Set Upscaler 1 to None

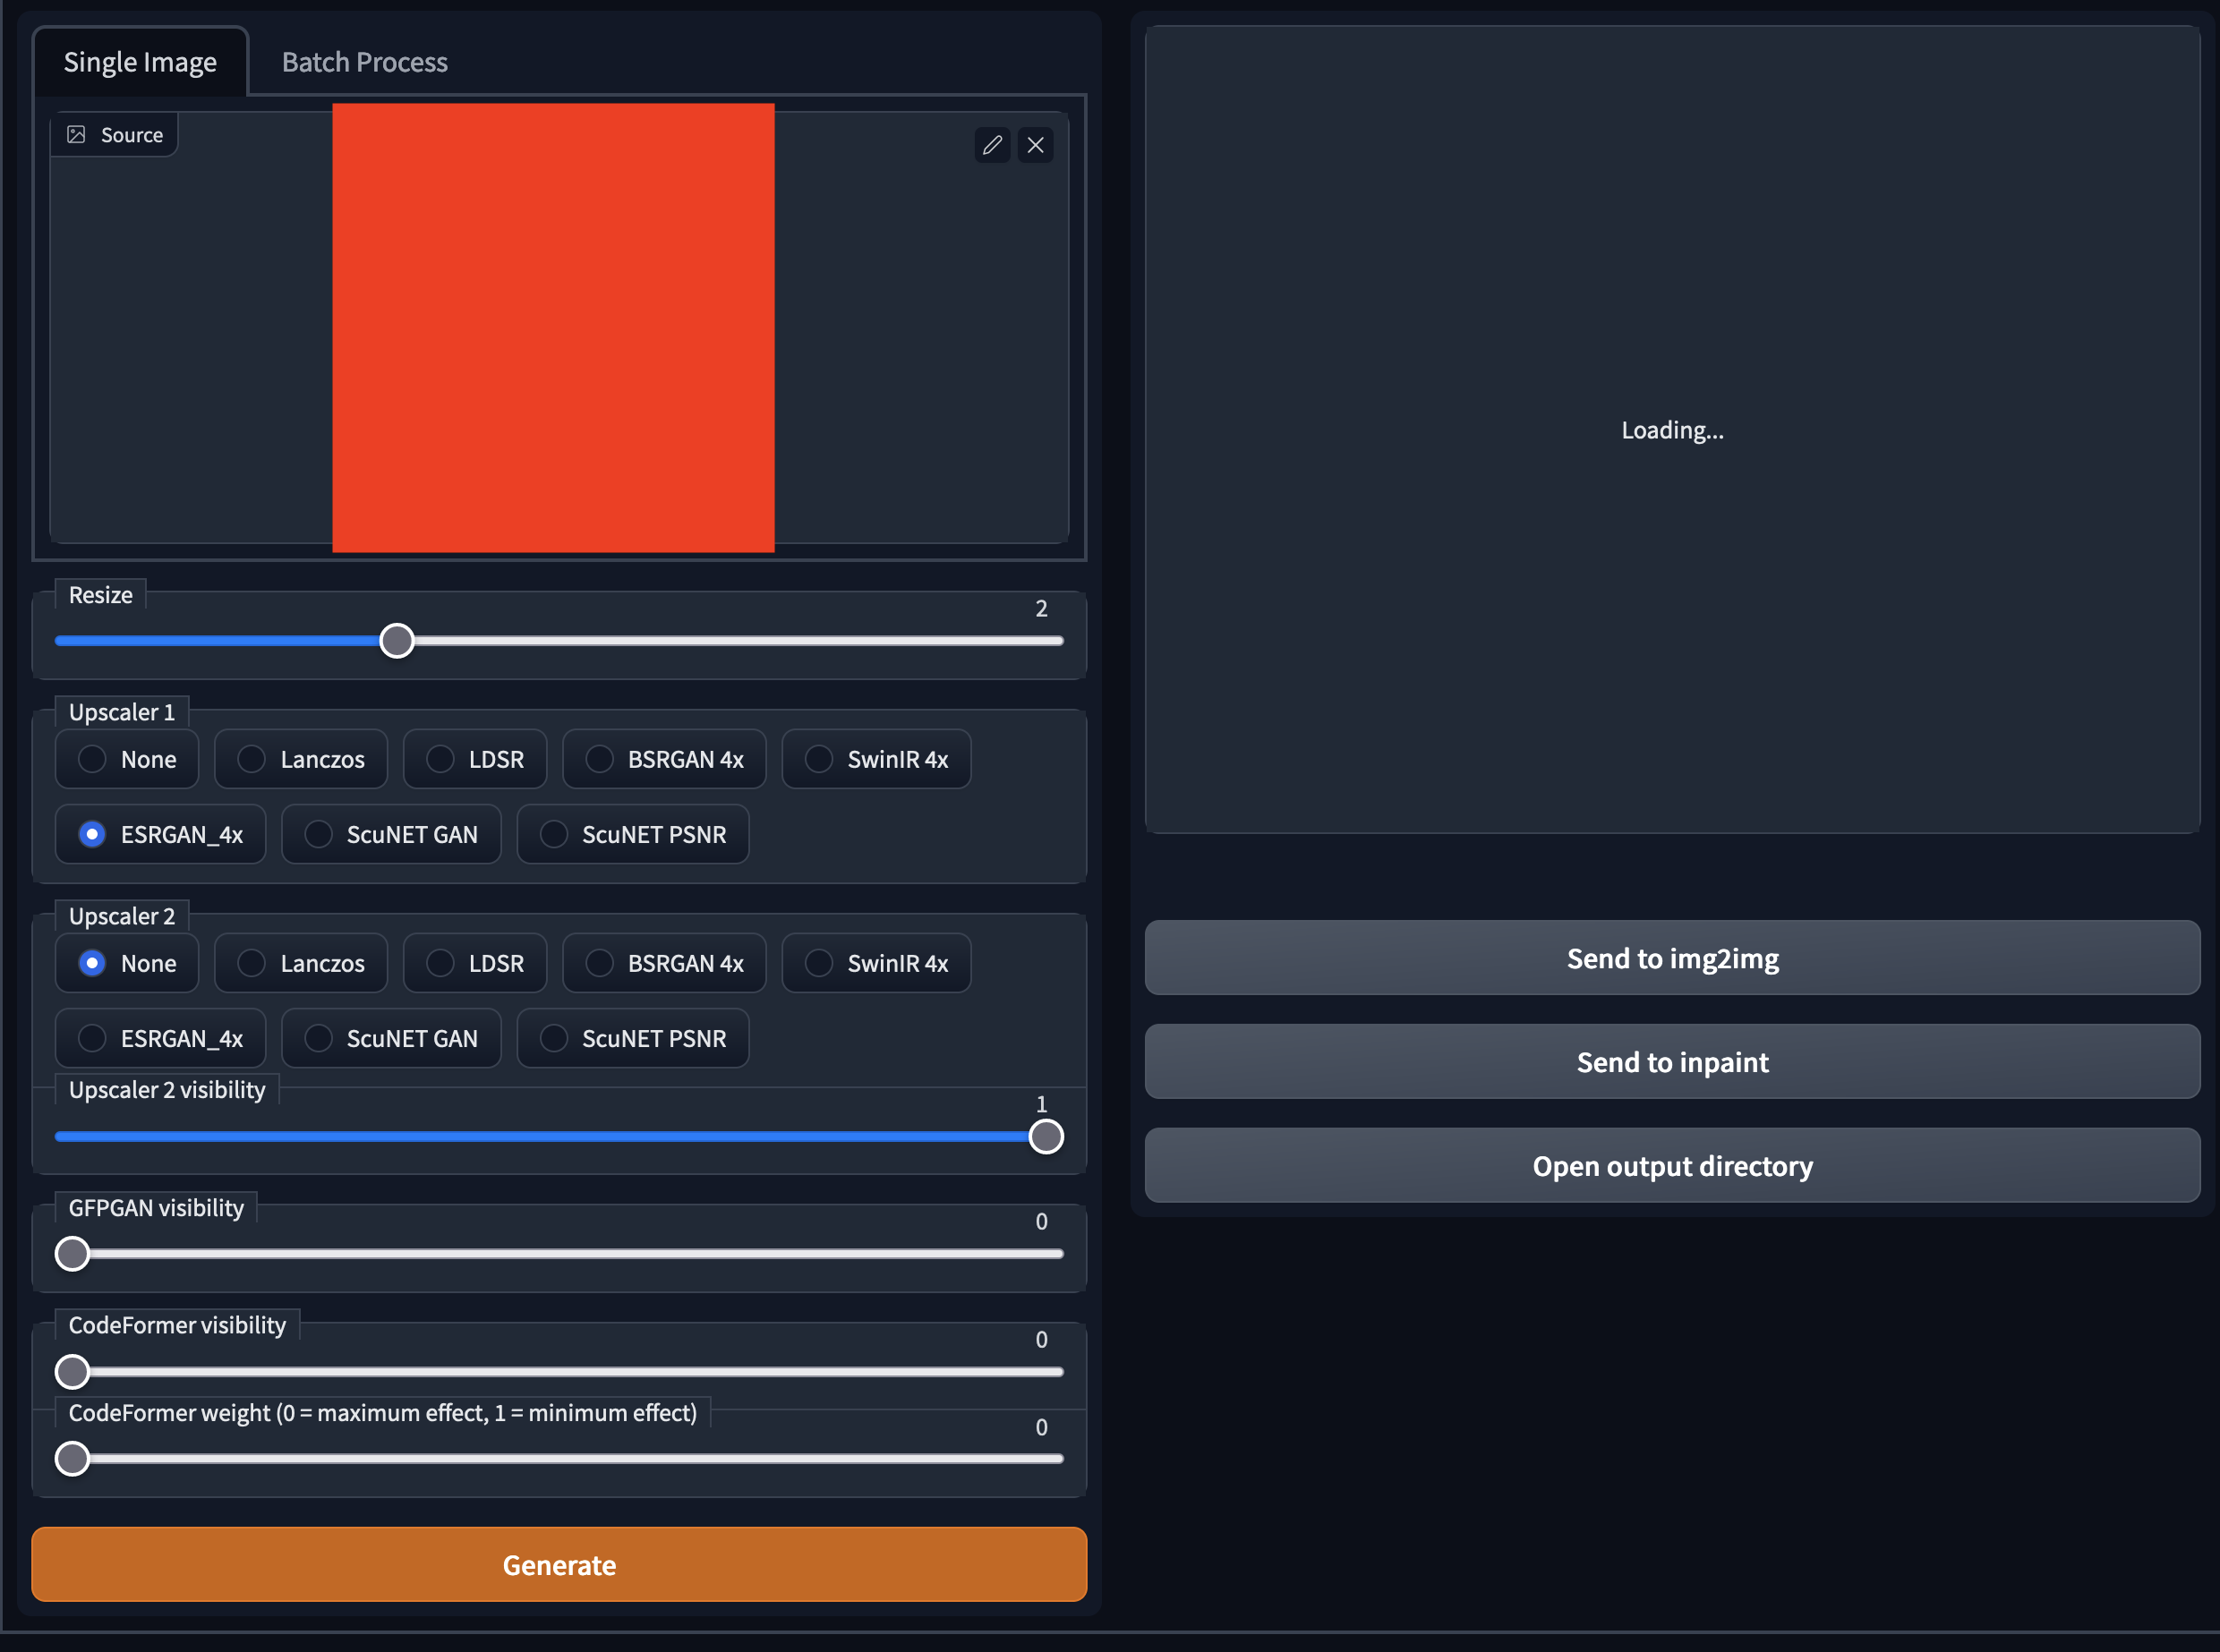click(x=127, y=759)
